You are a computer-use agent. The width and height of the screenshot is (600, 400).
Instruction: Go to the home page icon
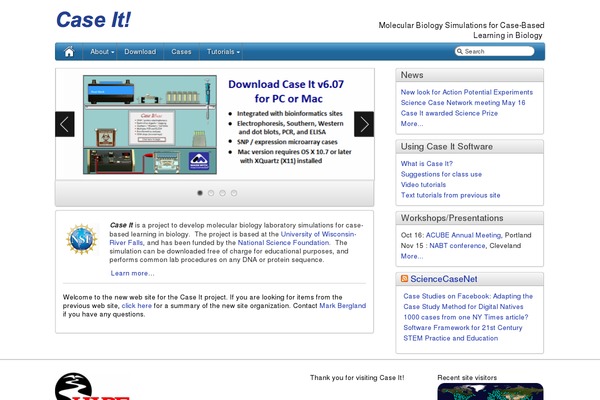pos(69,52)
